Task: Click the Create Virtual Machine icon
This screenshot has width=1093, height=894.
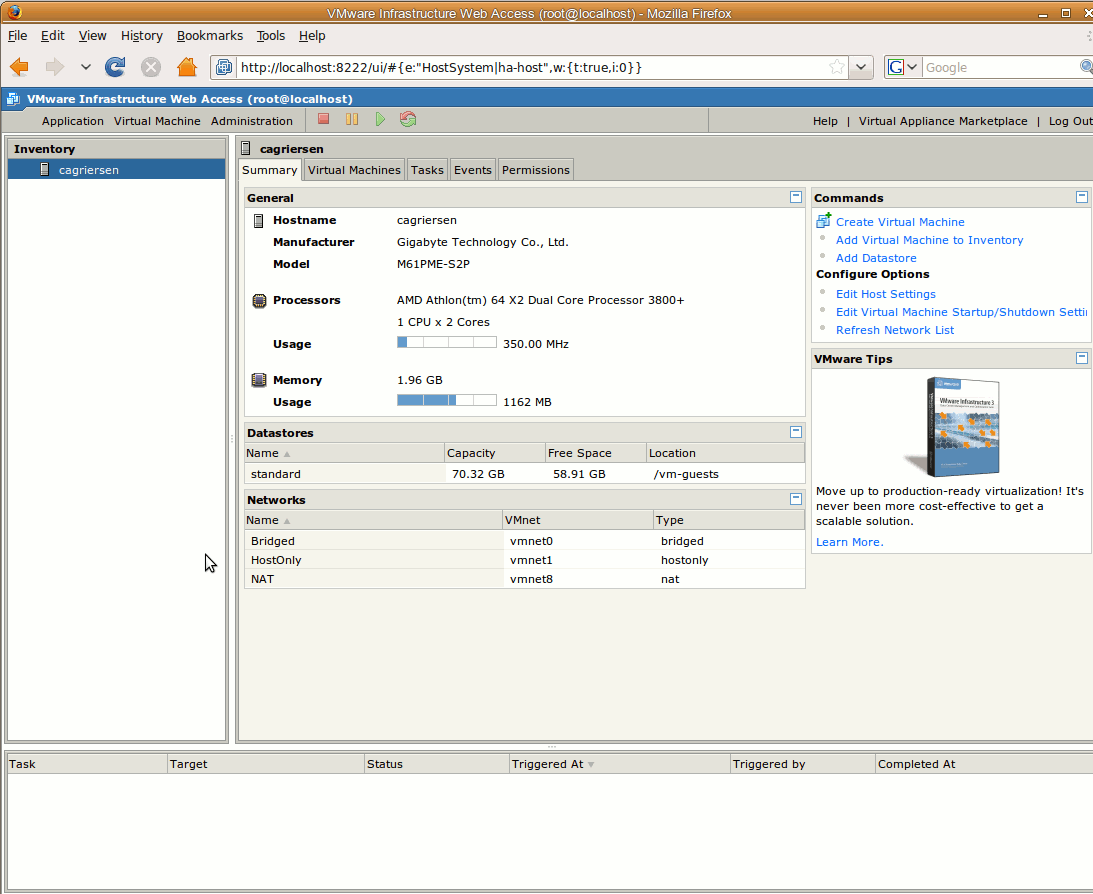Action: click(x=823, y=220)
